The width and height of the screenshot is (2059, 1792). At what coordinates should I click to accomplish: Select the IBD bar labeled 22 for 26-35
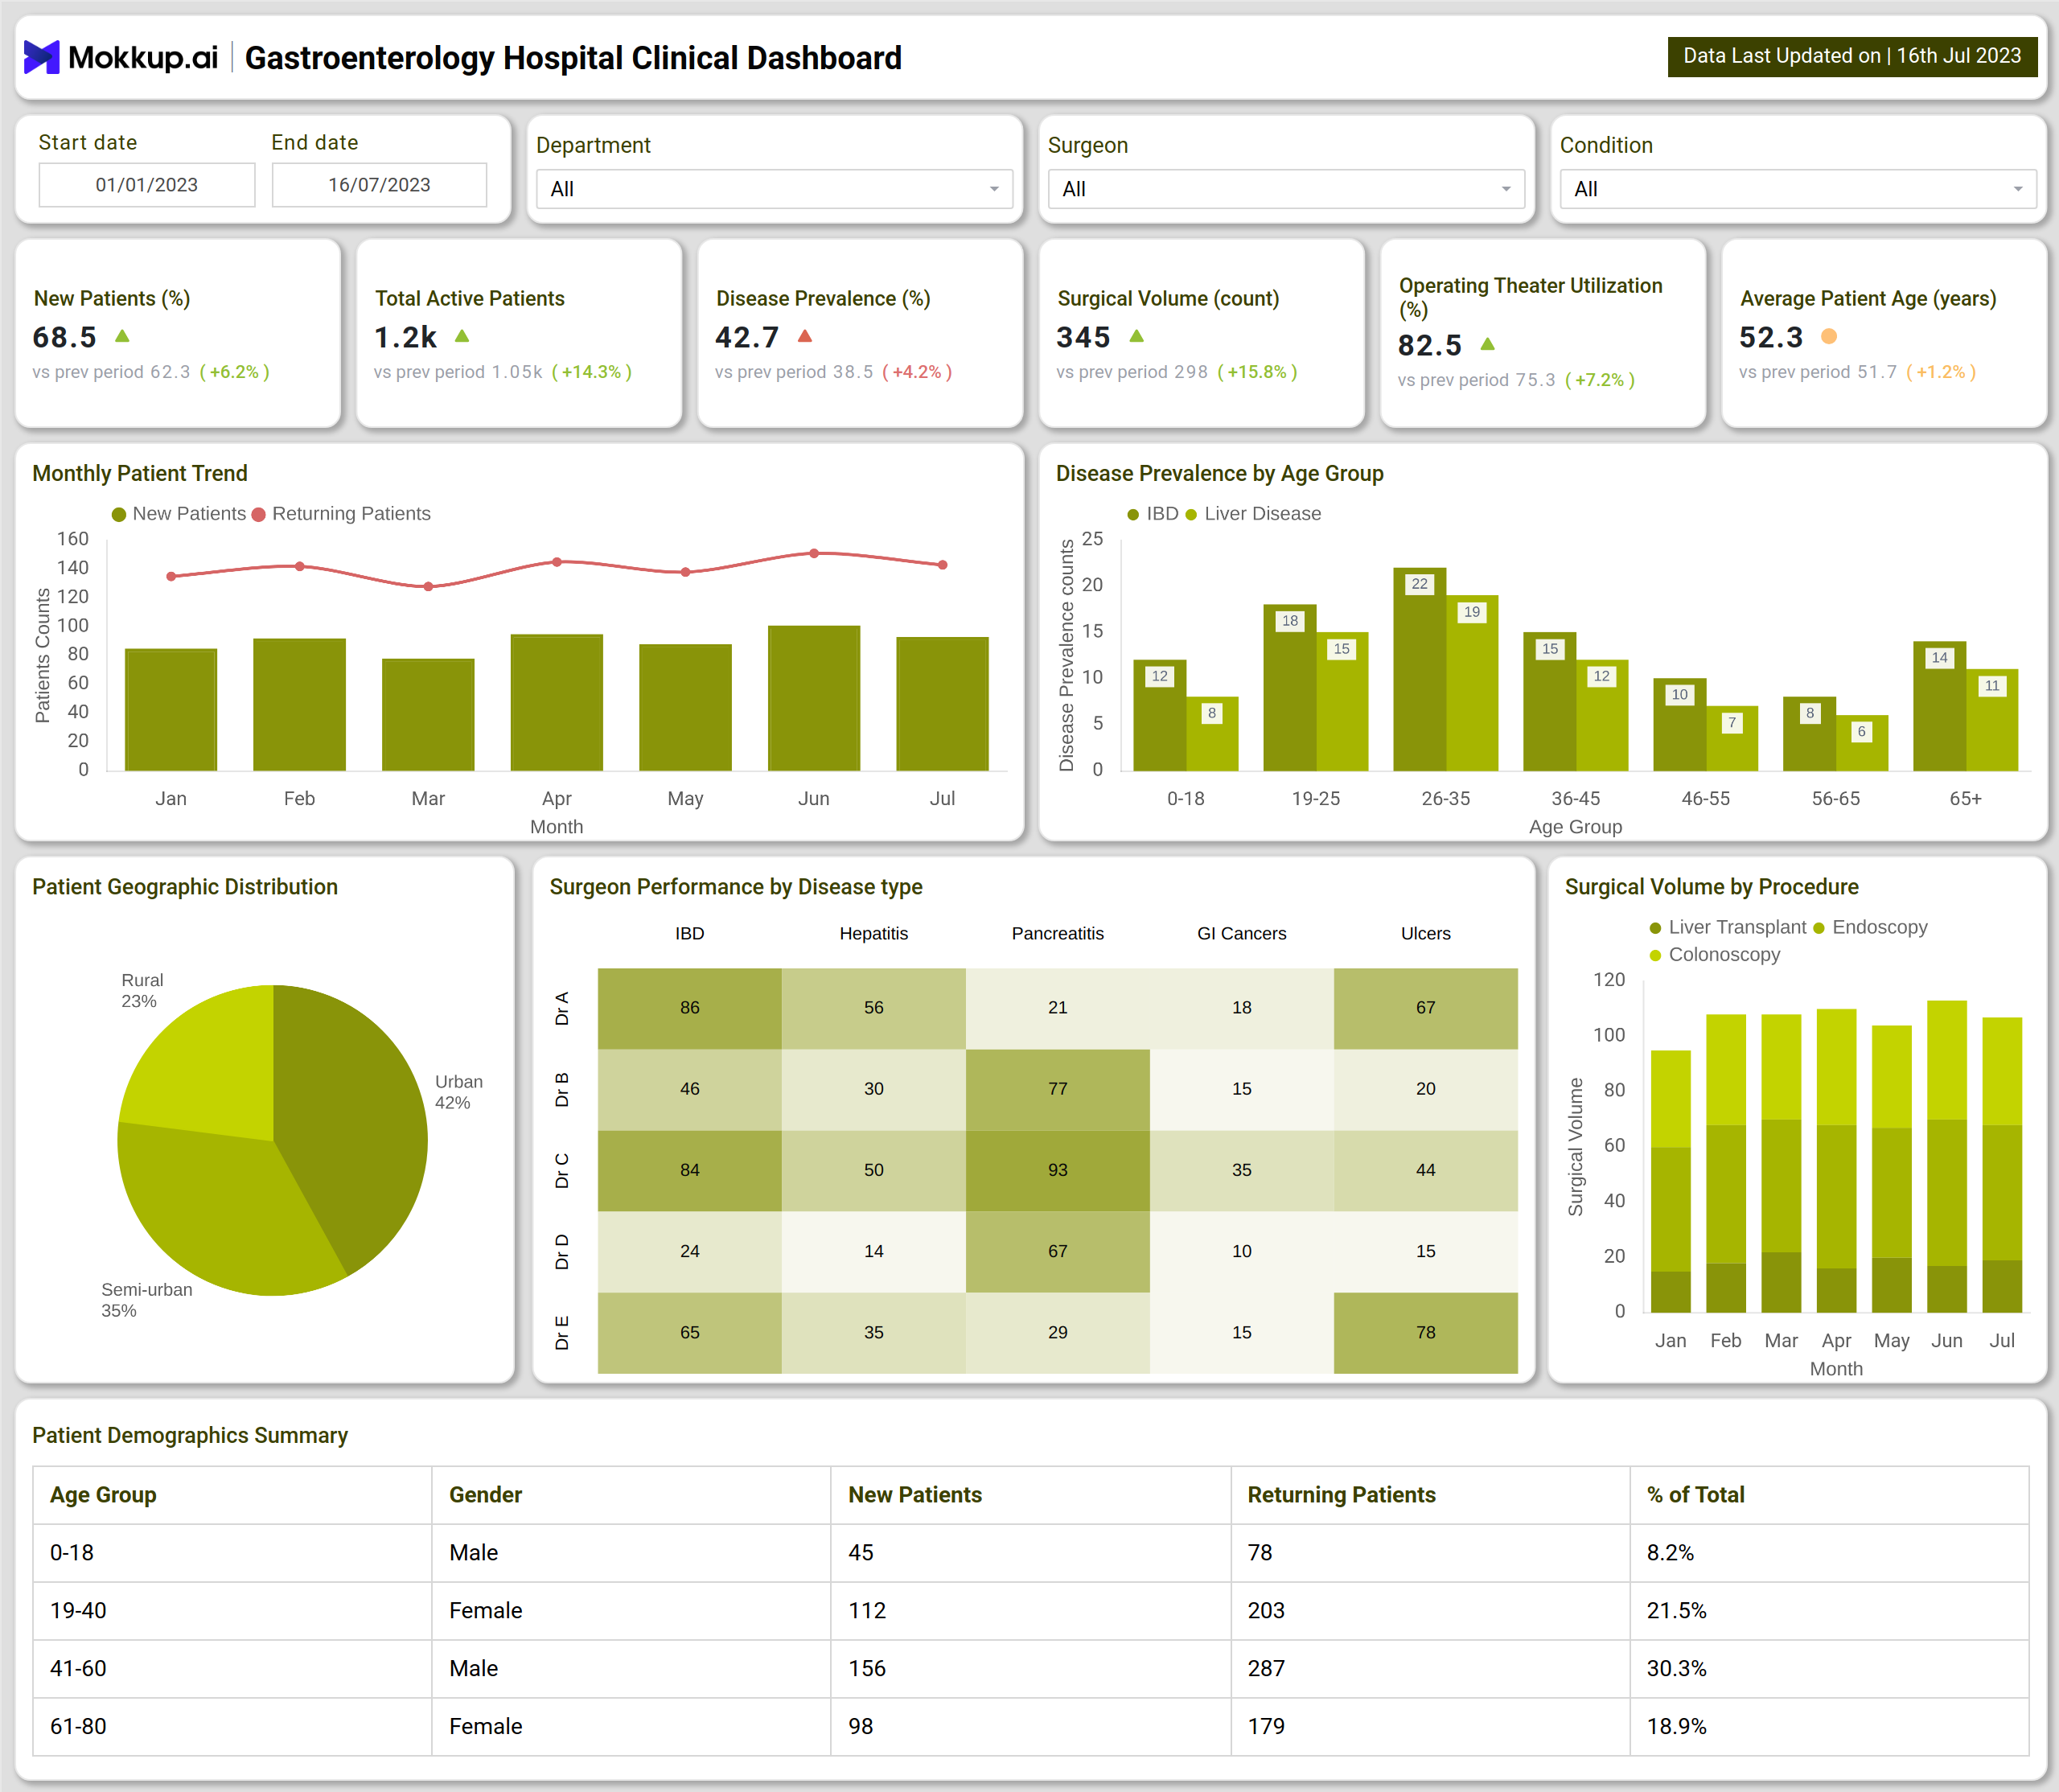pos(1419,669)
